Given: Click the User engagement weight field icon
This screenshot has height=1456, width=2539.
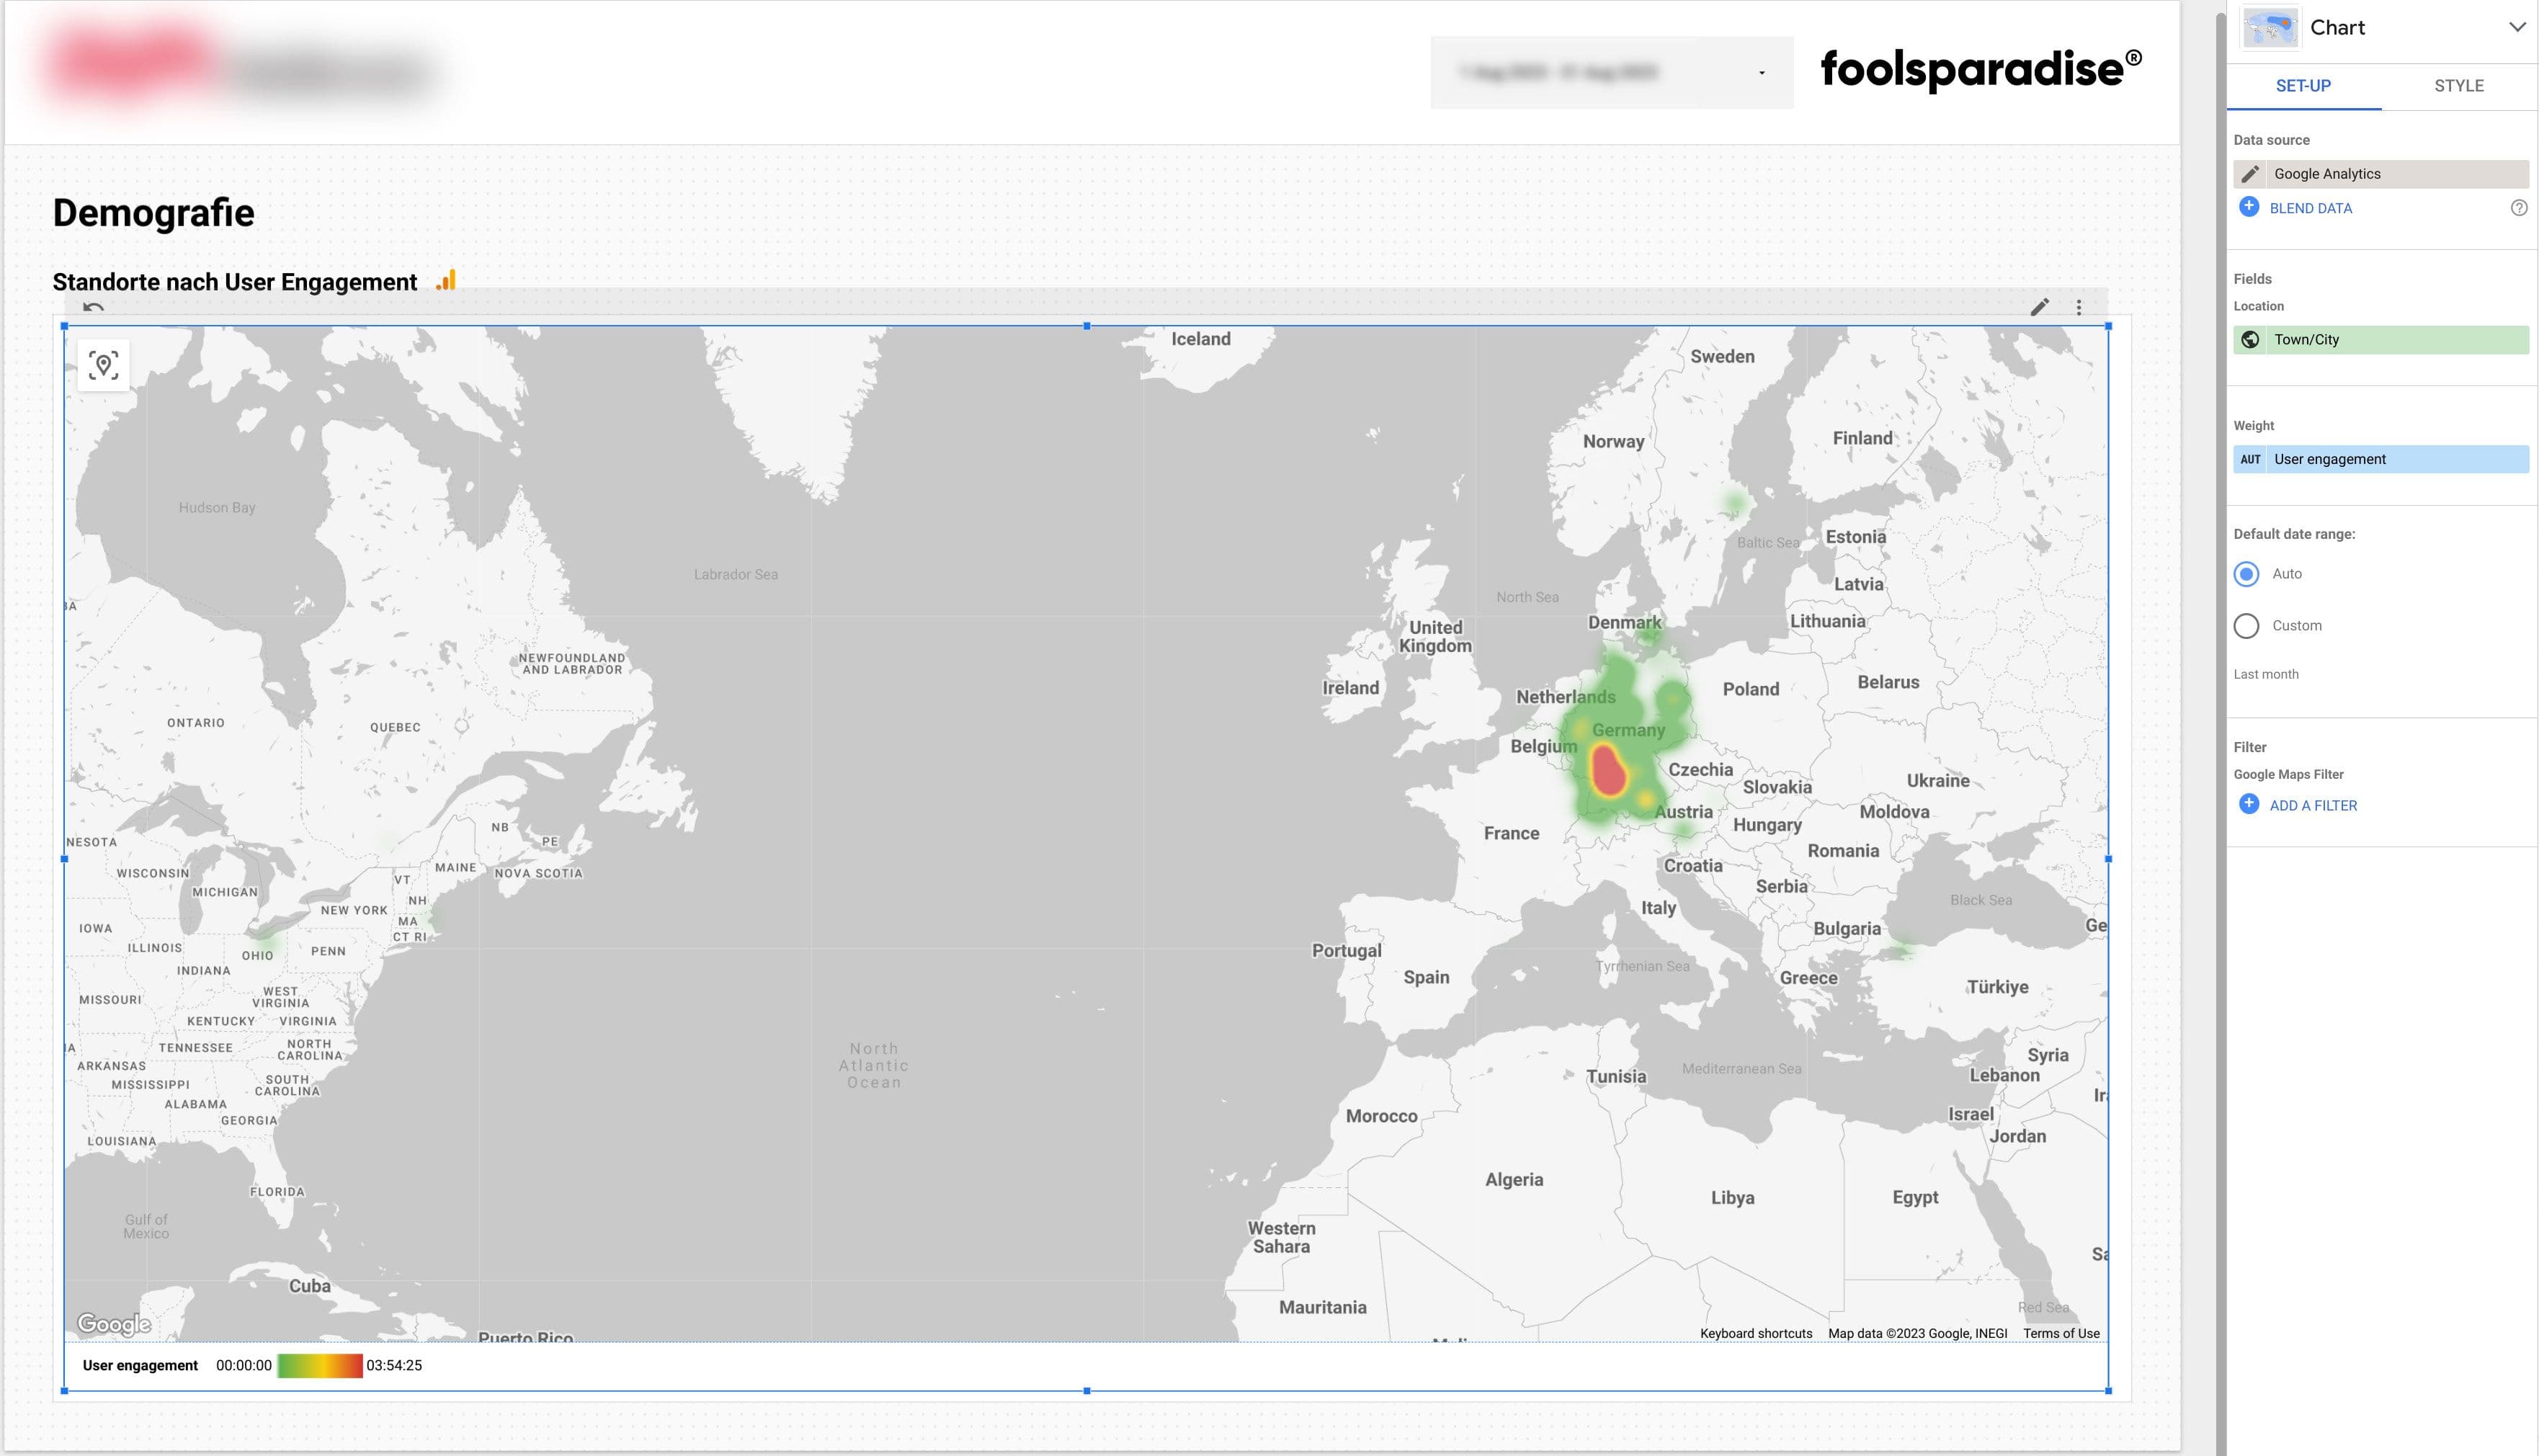Looking at the screenshot, I should (2252, 459).
